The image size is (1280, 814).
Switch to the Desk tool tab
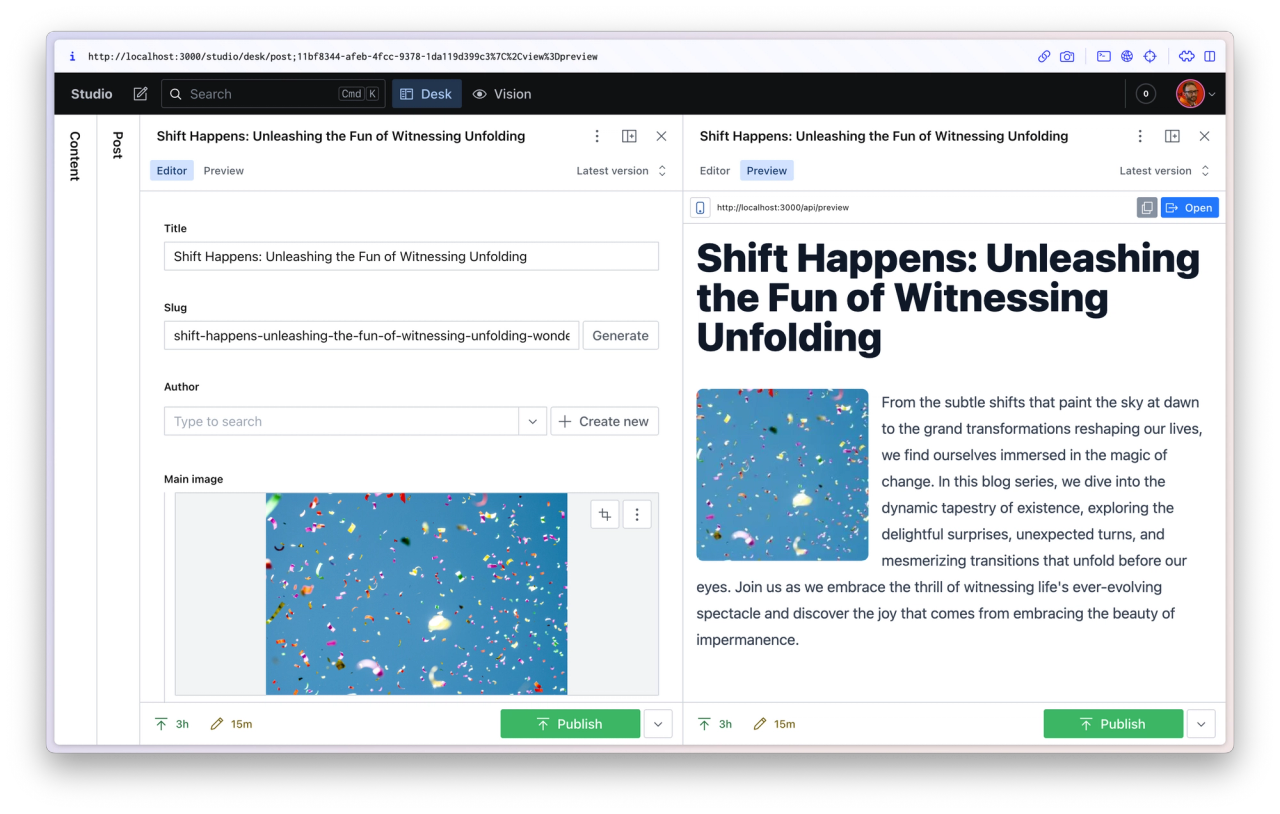click(x=426, y=93)
